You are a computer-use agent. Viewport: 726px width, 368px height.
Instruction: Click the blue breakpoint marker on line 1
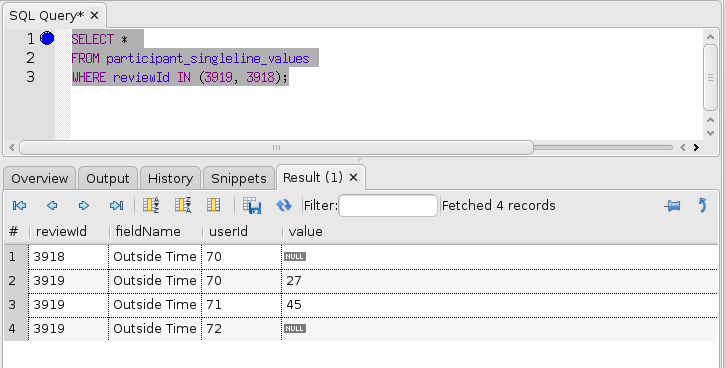tap(47, 38)
